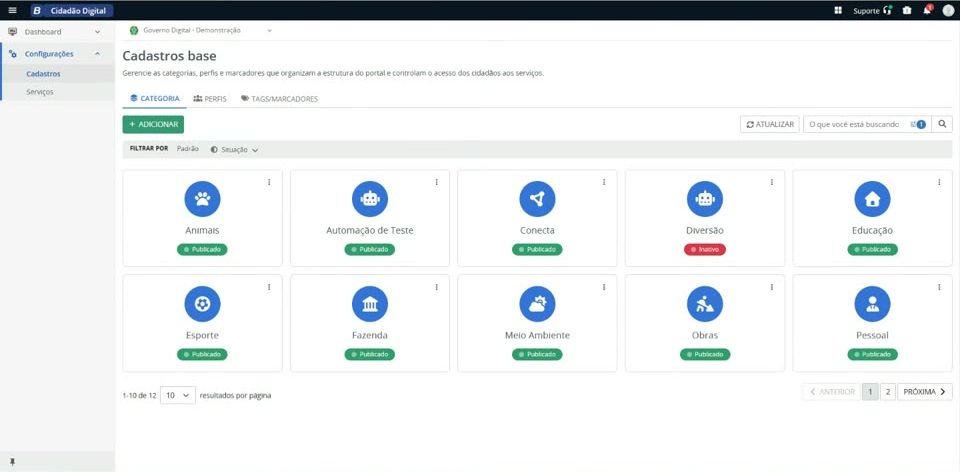Open the results per page dropdown
The height and width of the screenshot is (472, 960).
coord(178,395)
